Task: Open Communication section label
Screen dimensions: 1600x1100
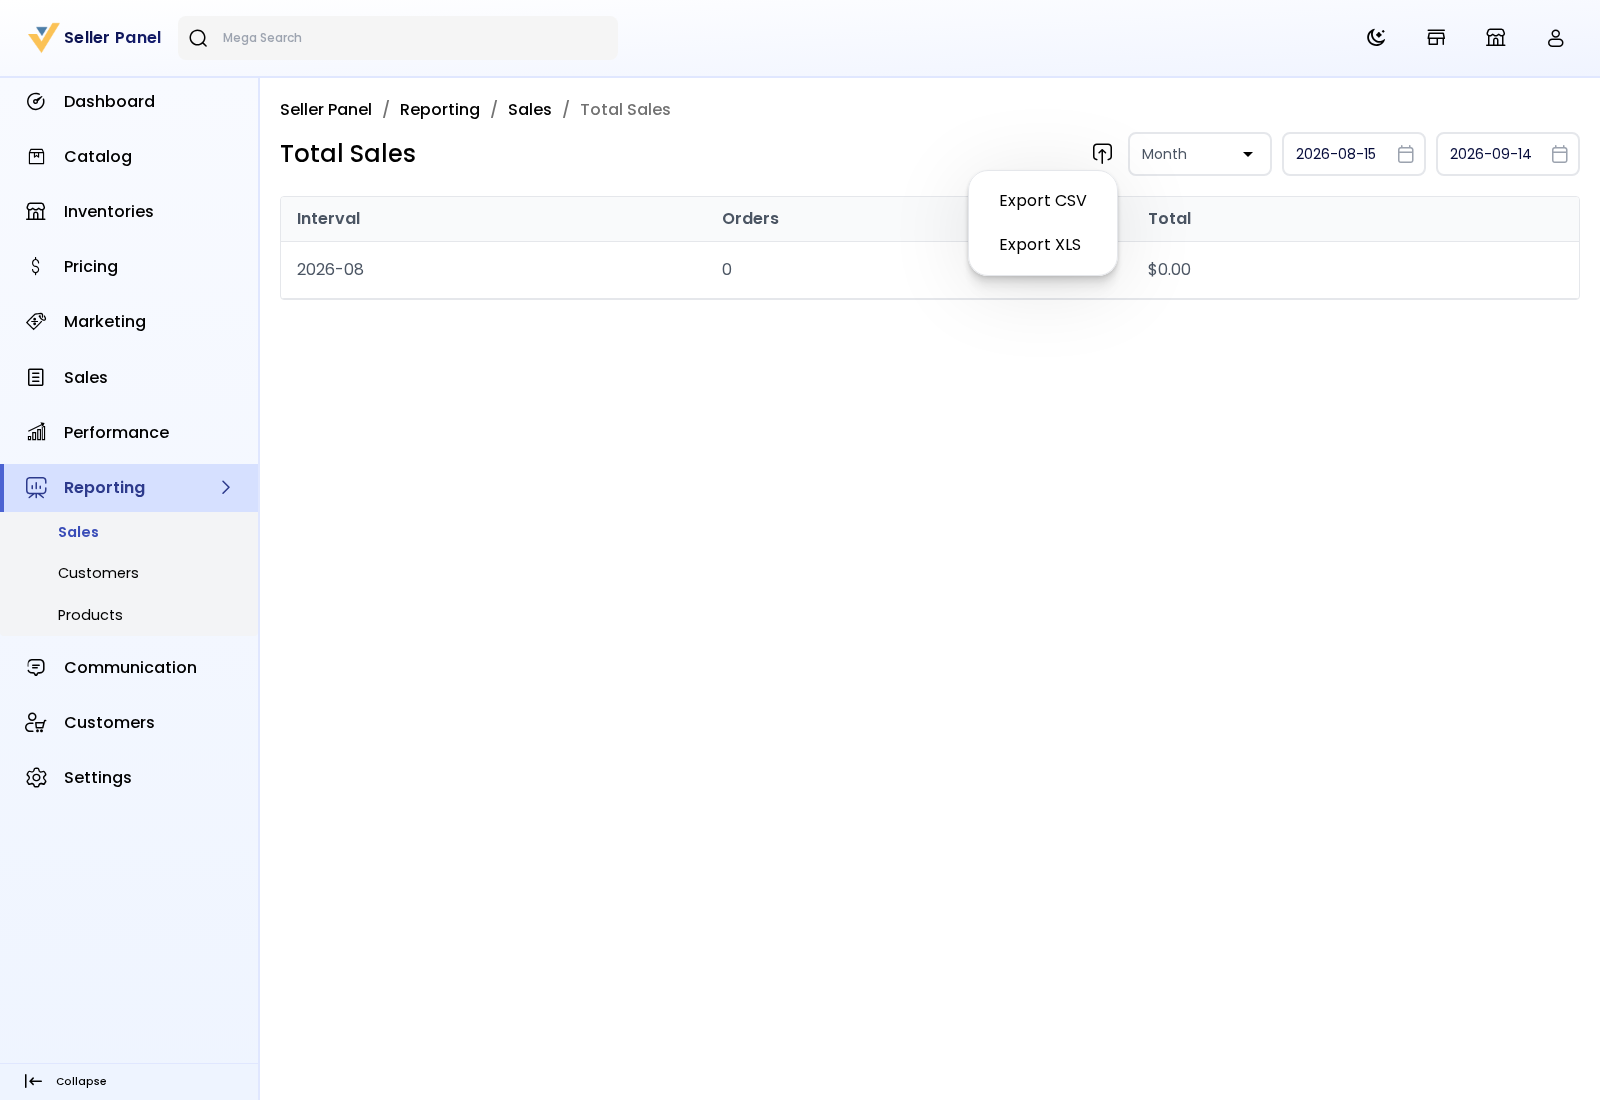Action: point(130,668)
